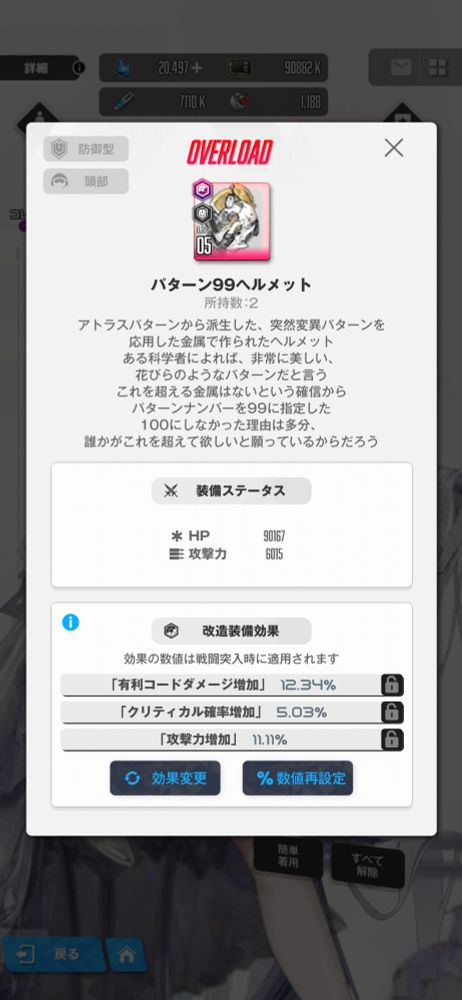The width and height of the screenshot is (462, 1000).
Task: Close the OVERLOAD dialog with X
Action: (x=394, y=148)
